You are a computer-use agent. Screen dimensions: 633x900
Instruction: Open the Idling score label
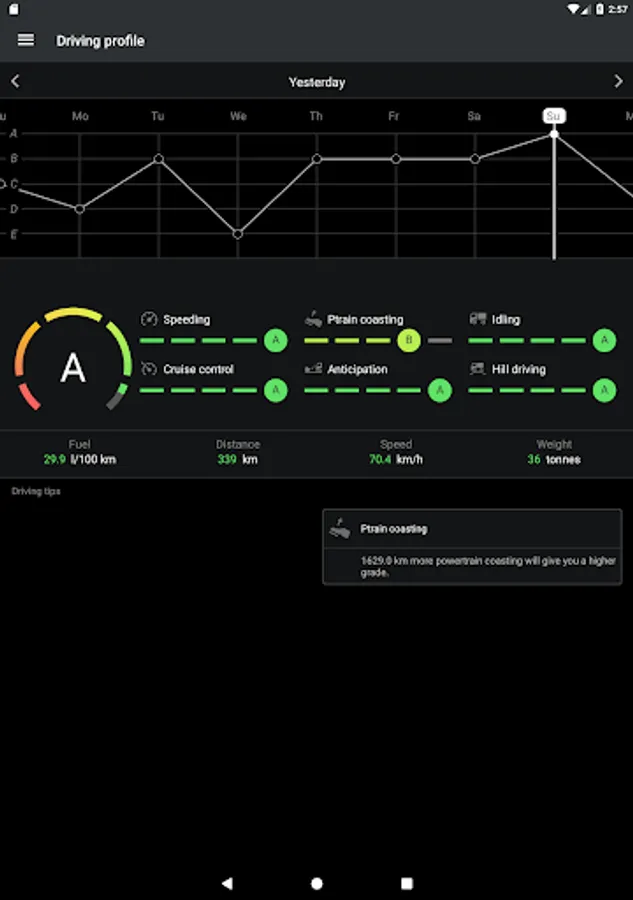tap(506, 320)
